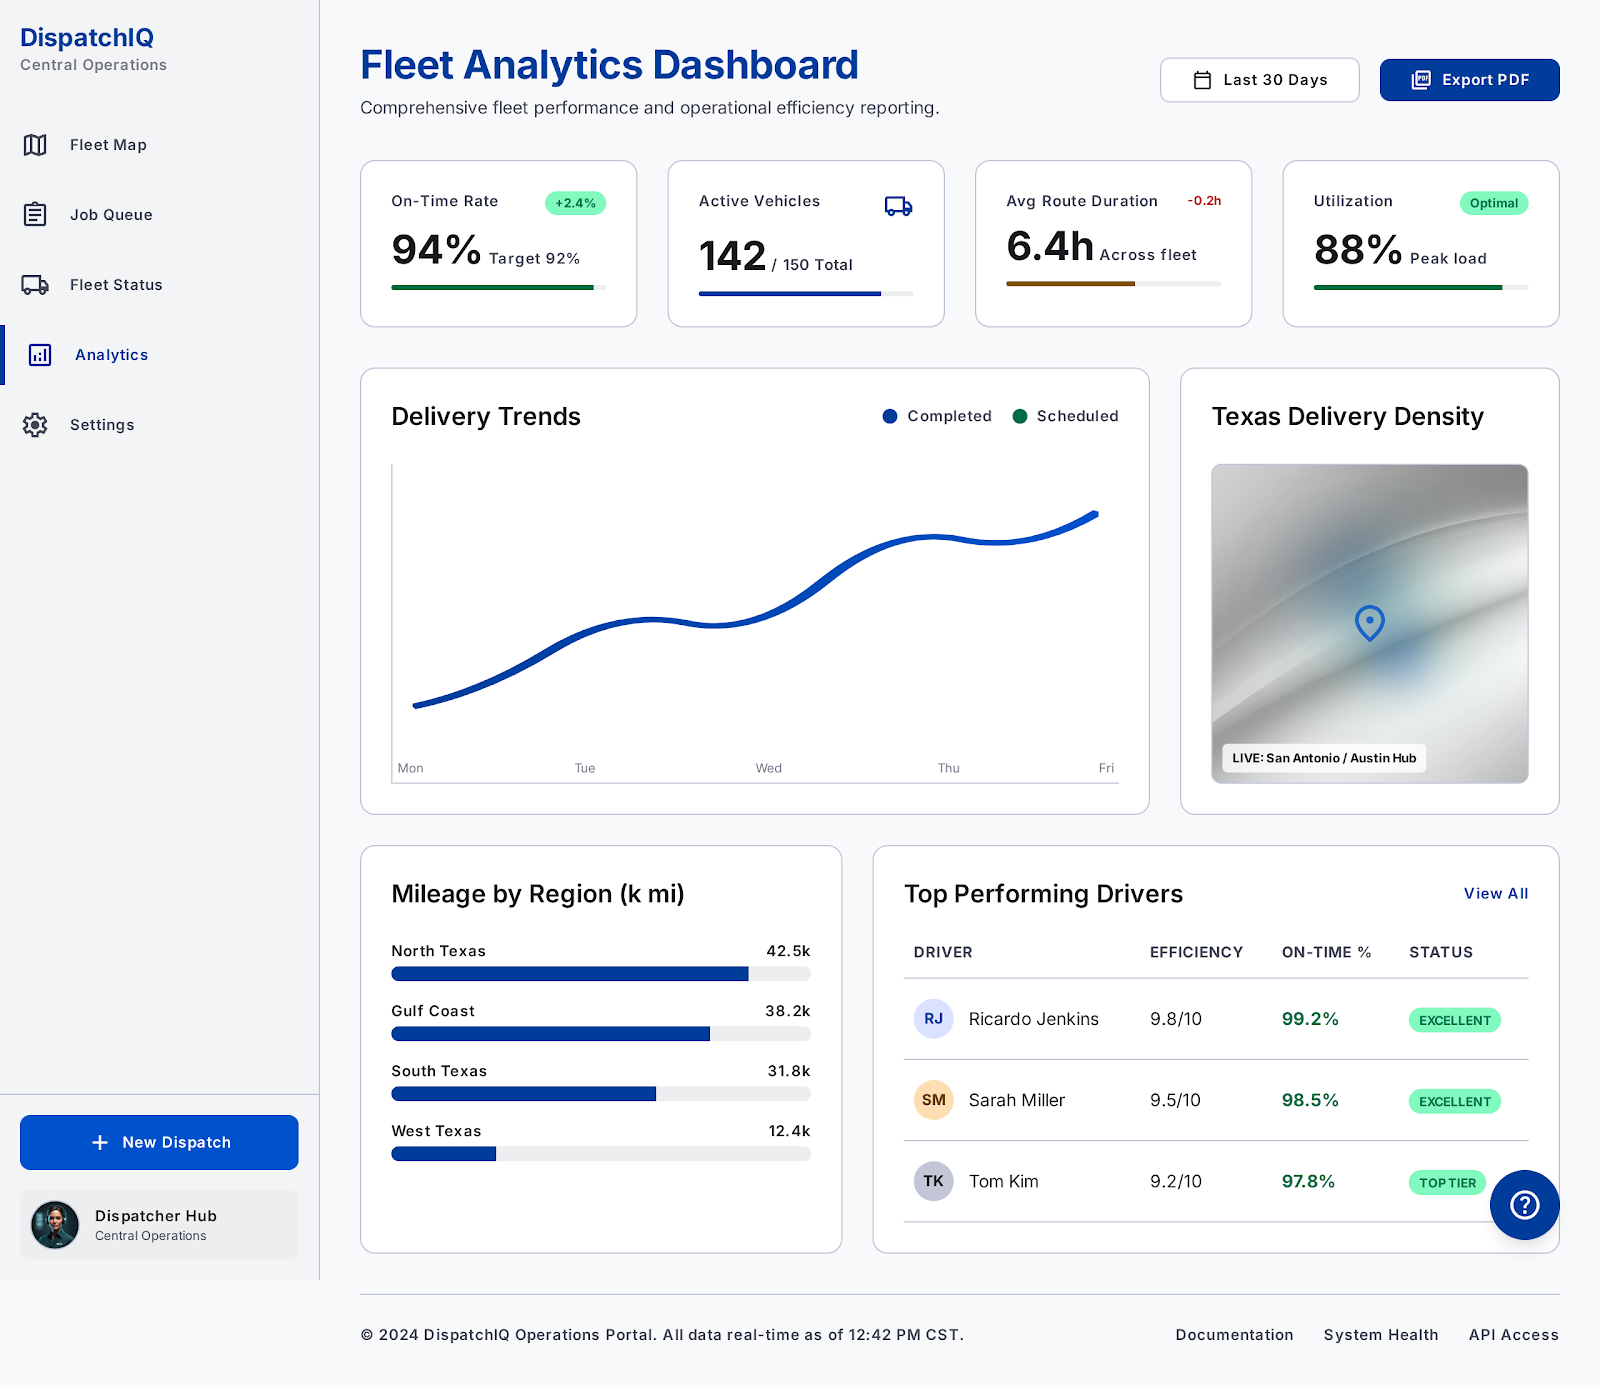
Task: Click the PDF icon in Export button
Action: pyautogui.click(x=1421, y=80)
